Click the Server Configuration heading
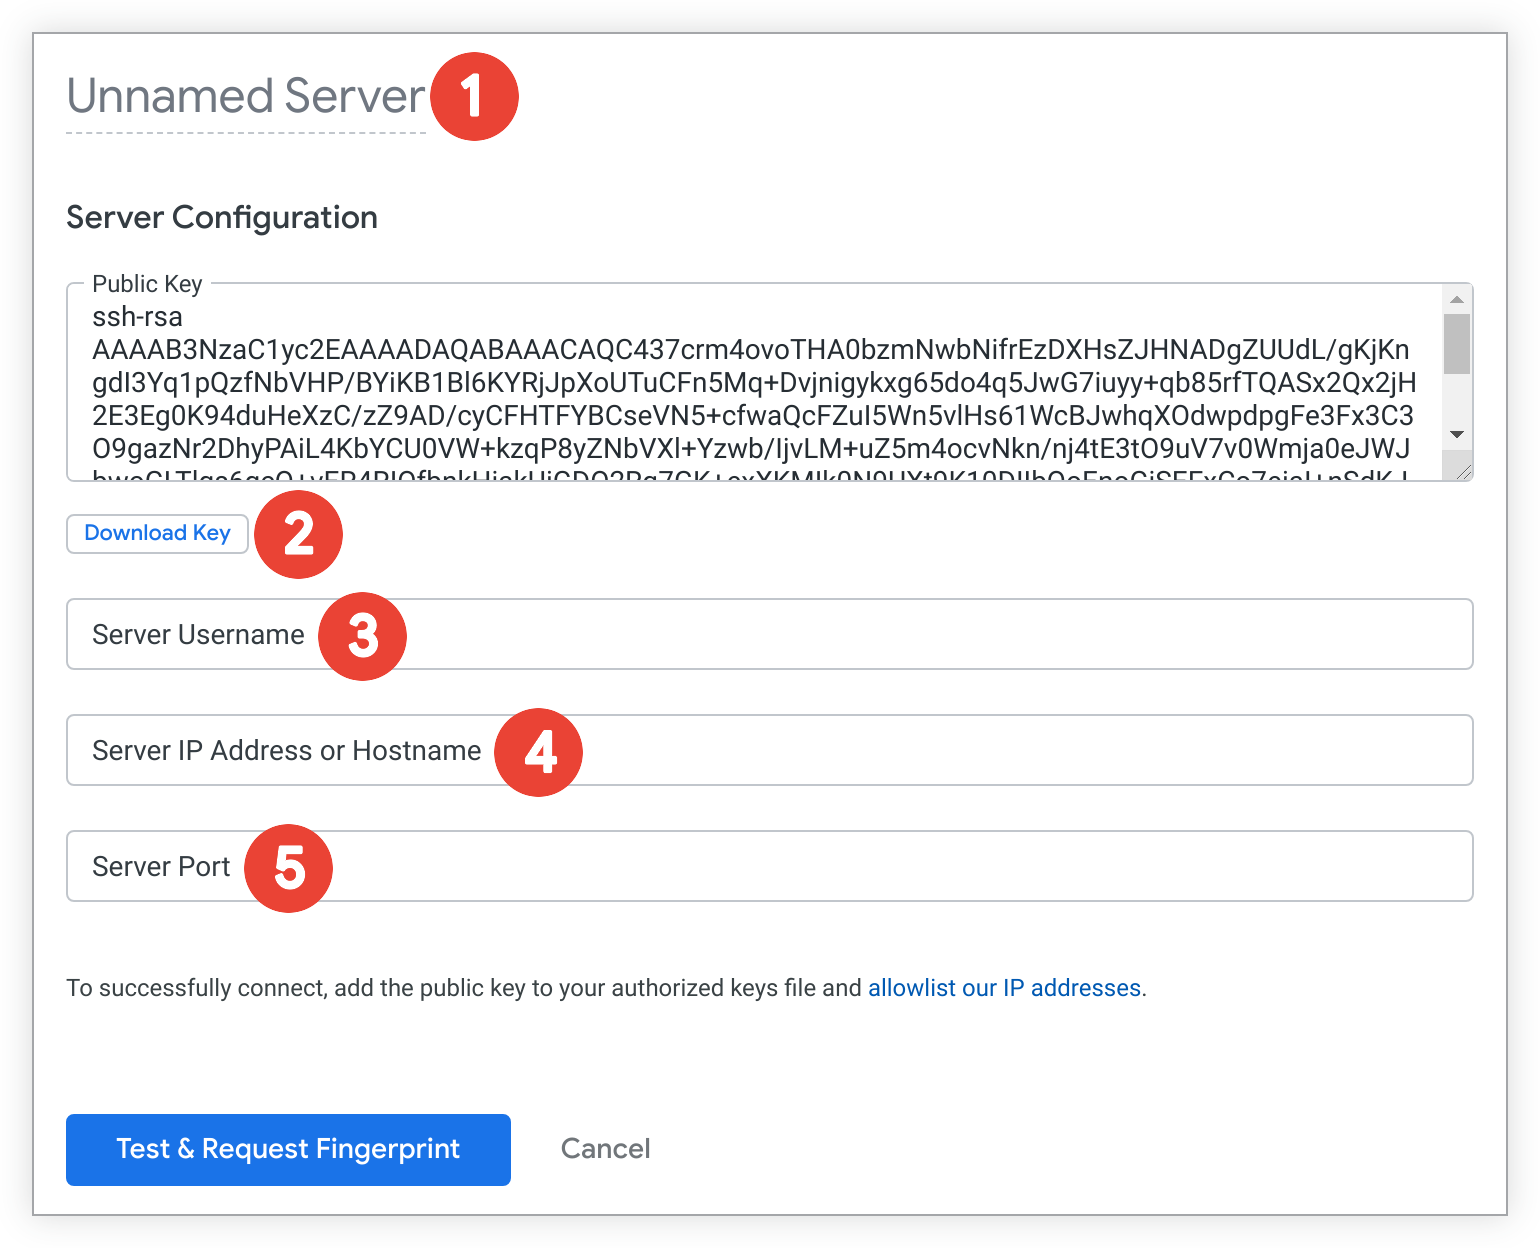The width and height of the screenshot is (1540, 1248). pos(222,218)
